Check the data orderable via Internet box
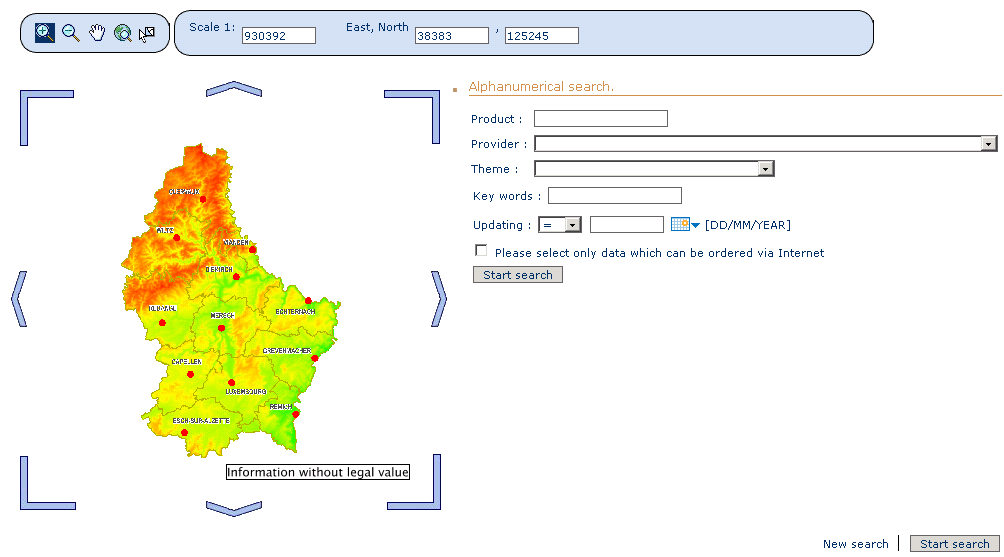 [x=481, y=251]
